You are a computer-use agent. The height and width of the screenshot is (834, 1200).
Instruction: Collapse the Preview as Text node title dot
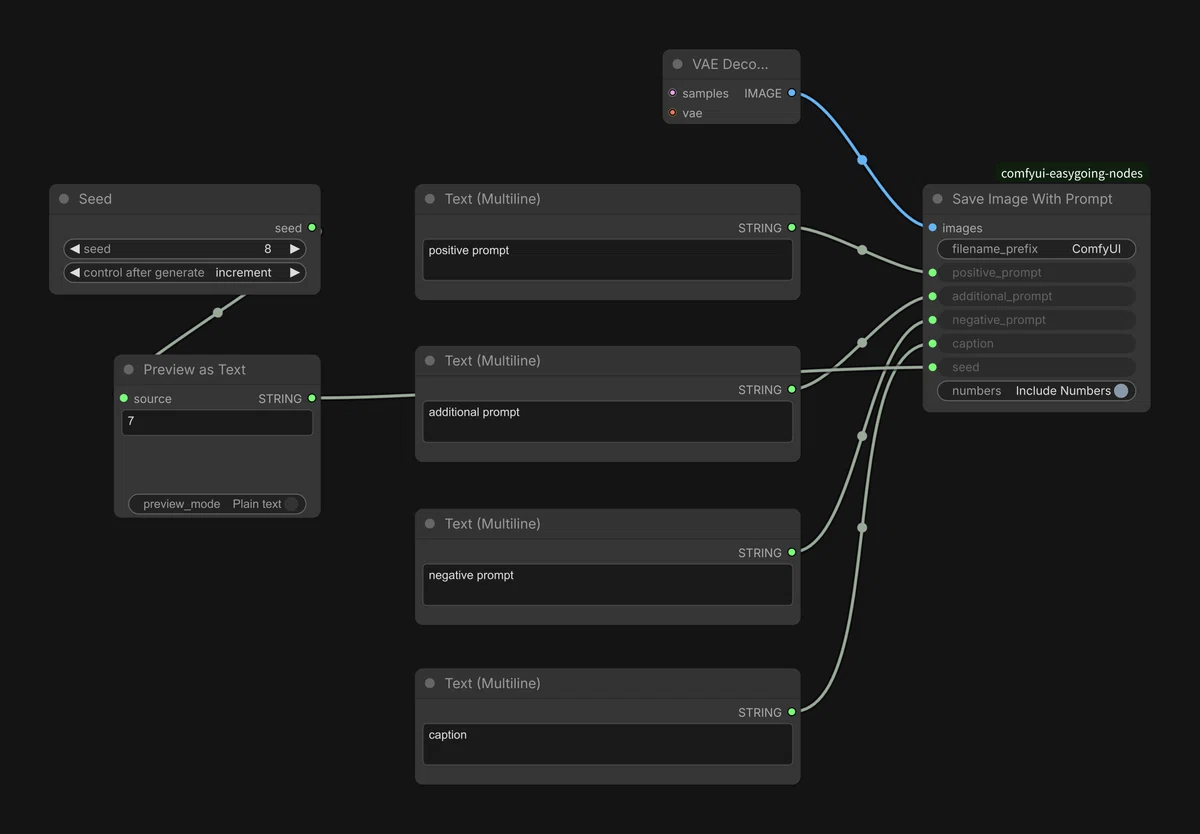[x=129, y=370]
